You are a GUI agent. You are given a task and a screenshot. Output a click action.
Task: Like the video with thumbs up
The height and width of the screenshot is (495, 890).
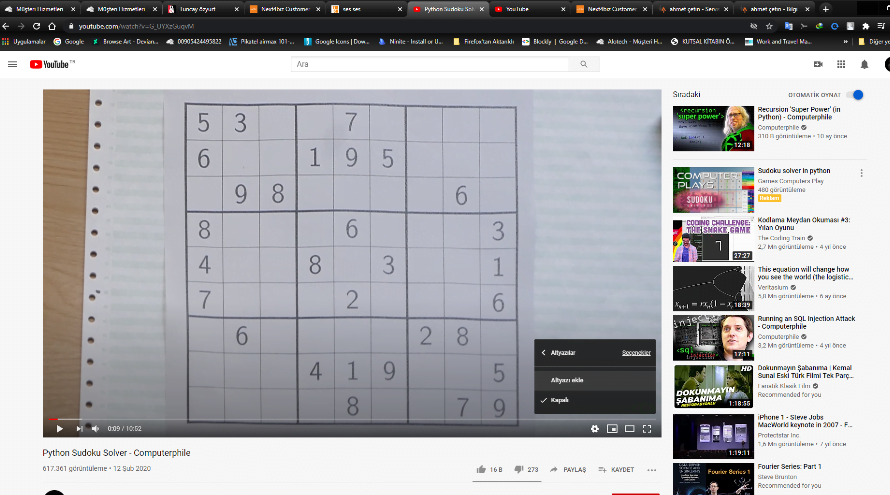coord(483,469)
